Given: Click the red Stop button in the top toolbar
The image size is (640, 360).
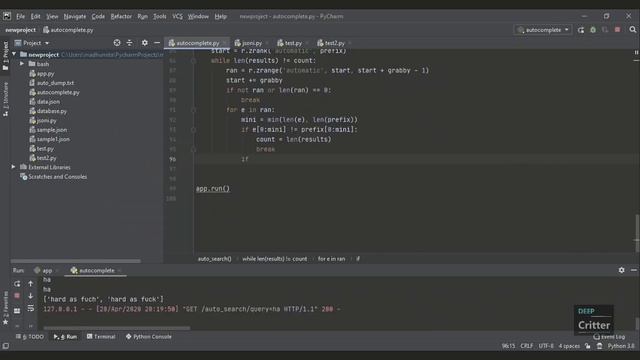Looking at the screenshot, I should pyautogui.click(x=618, y=30).
